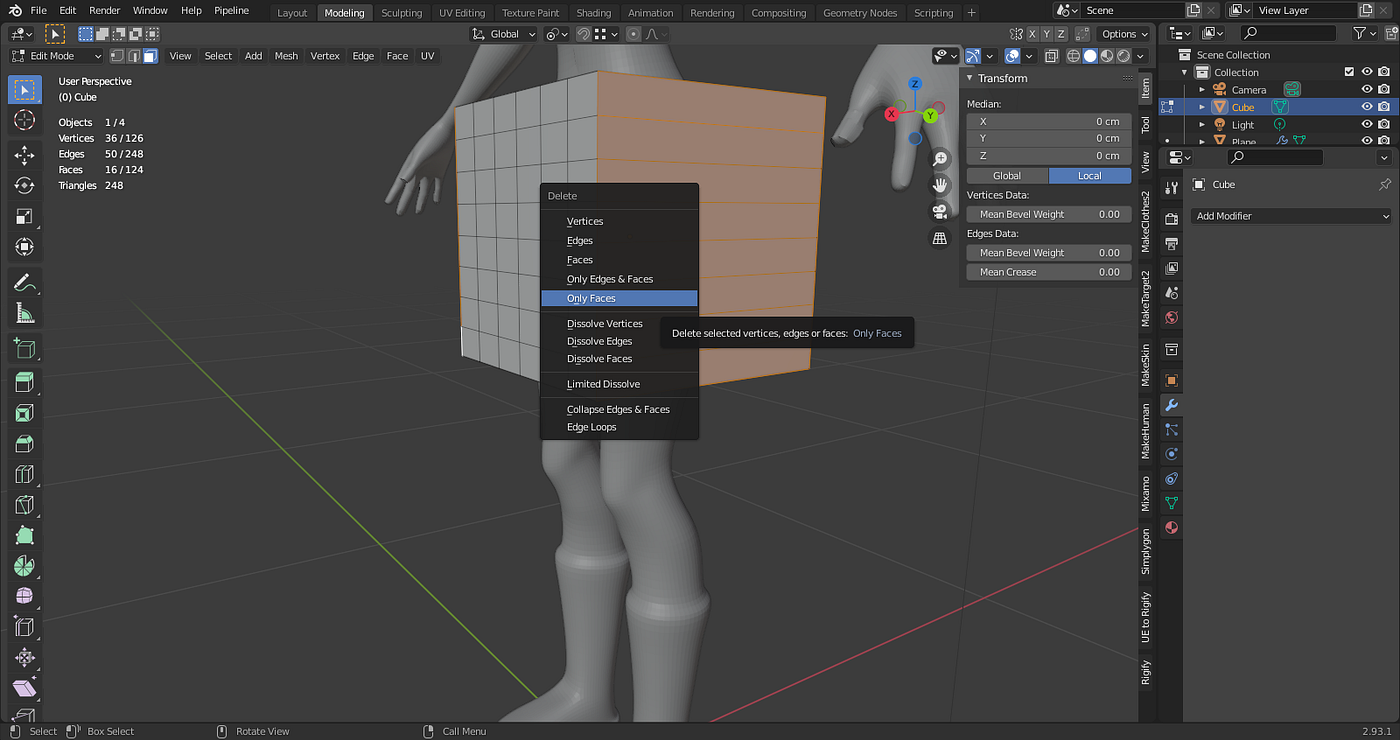Uncheck Collection exclude checkbox in outliner

1349,72
